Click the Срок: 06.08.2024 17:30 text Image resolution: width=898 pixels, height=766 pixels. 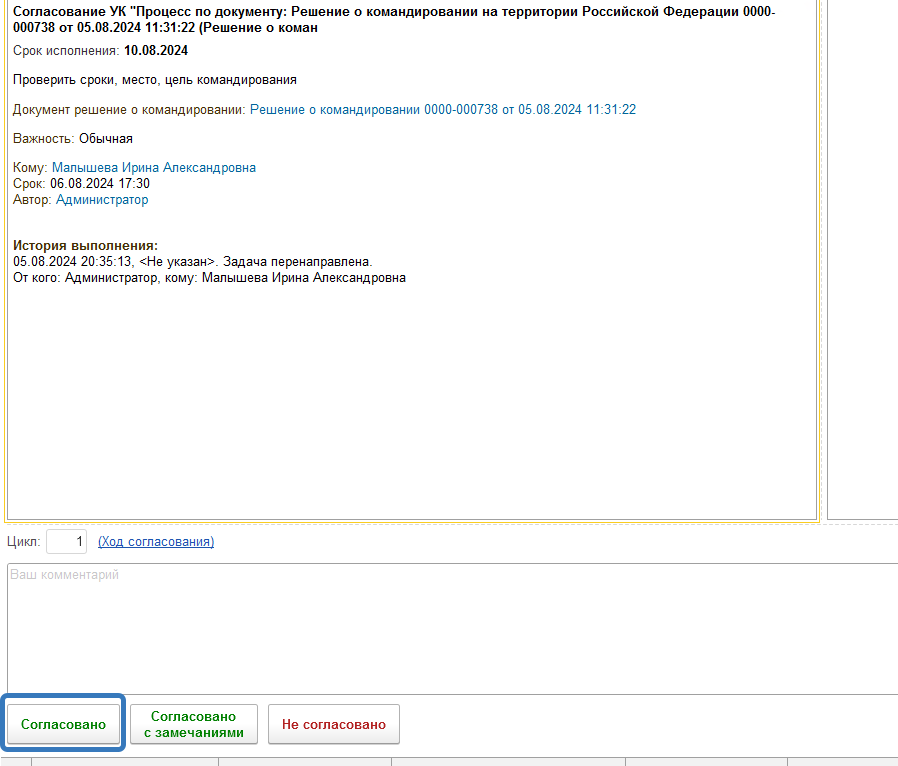[x=81, y=184]
